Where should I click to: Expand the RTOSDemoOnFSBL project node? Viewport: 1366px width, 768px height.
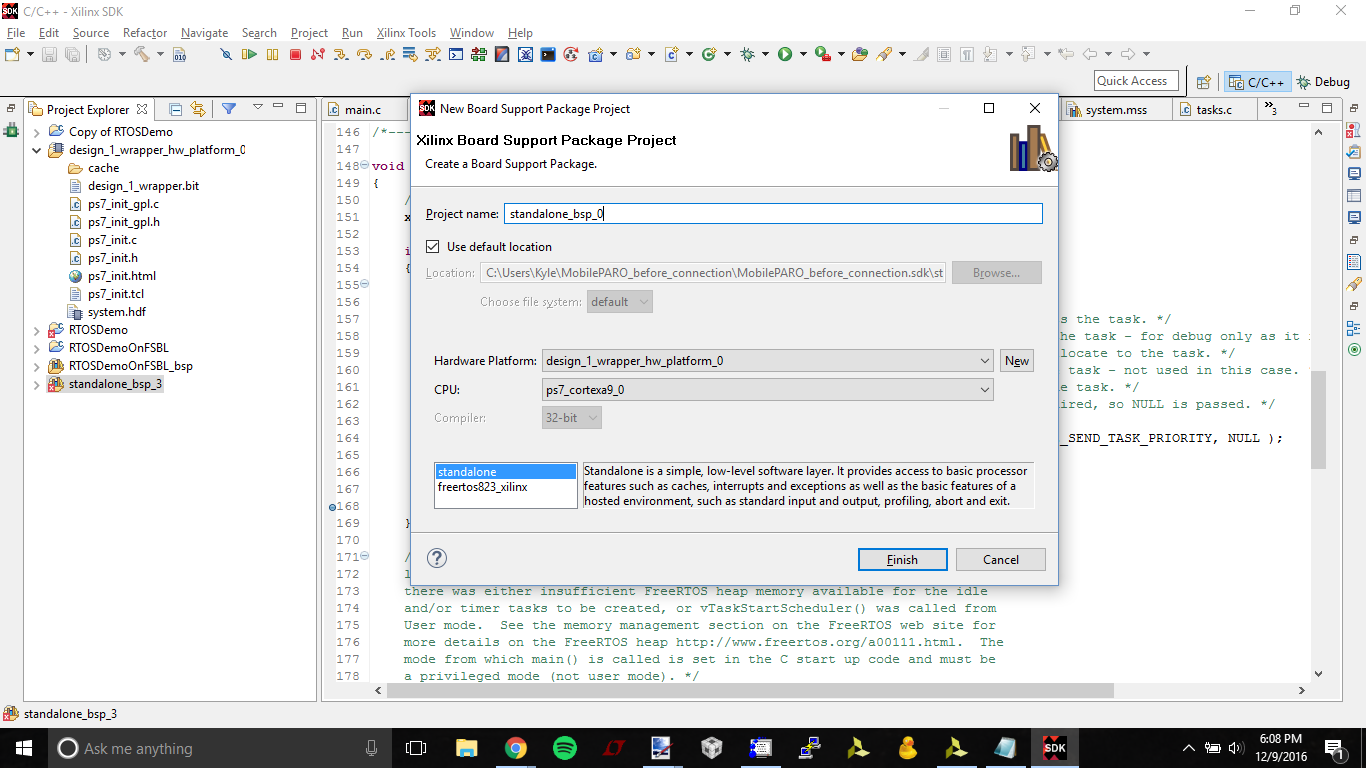[x=37, y=348]
